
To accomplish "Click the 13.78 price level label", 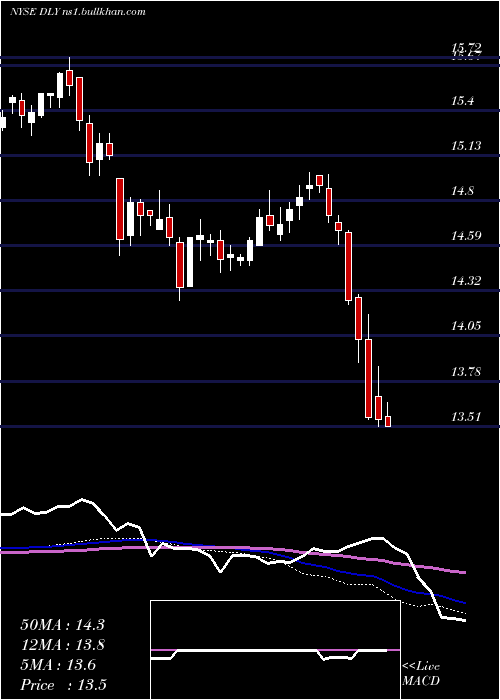I will pos(466,371).
